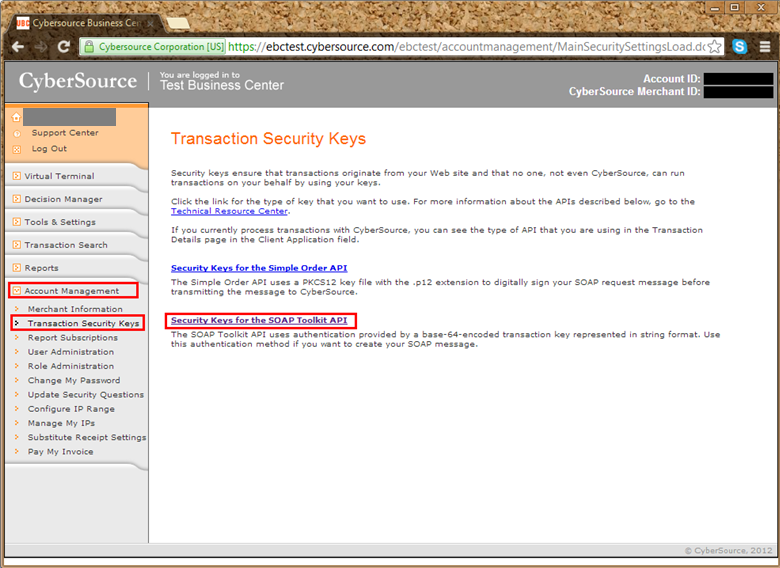Collapse Account Management menu arrow
Image resolution: width=780 pixels, height=568 pixels.
(16, 290)
